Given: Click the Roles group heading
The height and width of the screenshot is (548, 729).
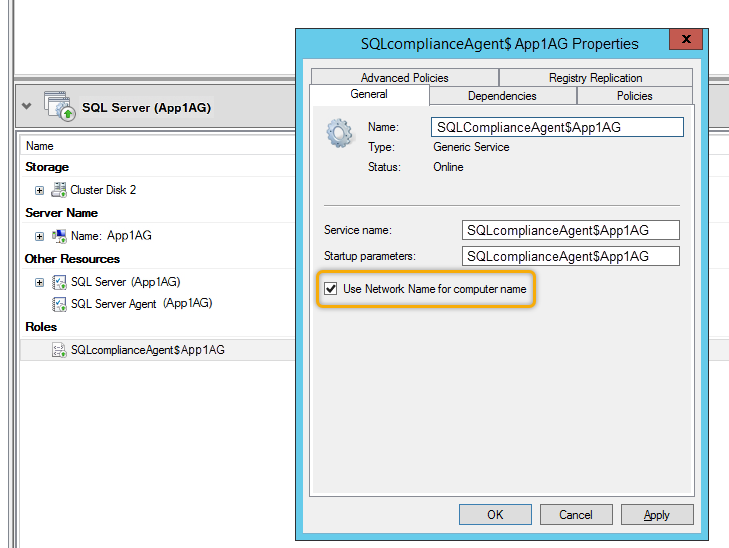Looking at the screenshot, I should 41,327.
